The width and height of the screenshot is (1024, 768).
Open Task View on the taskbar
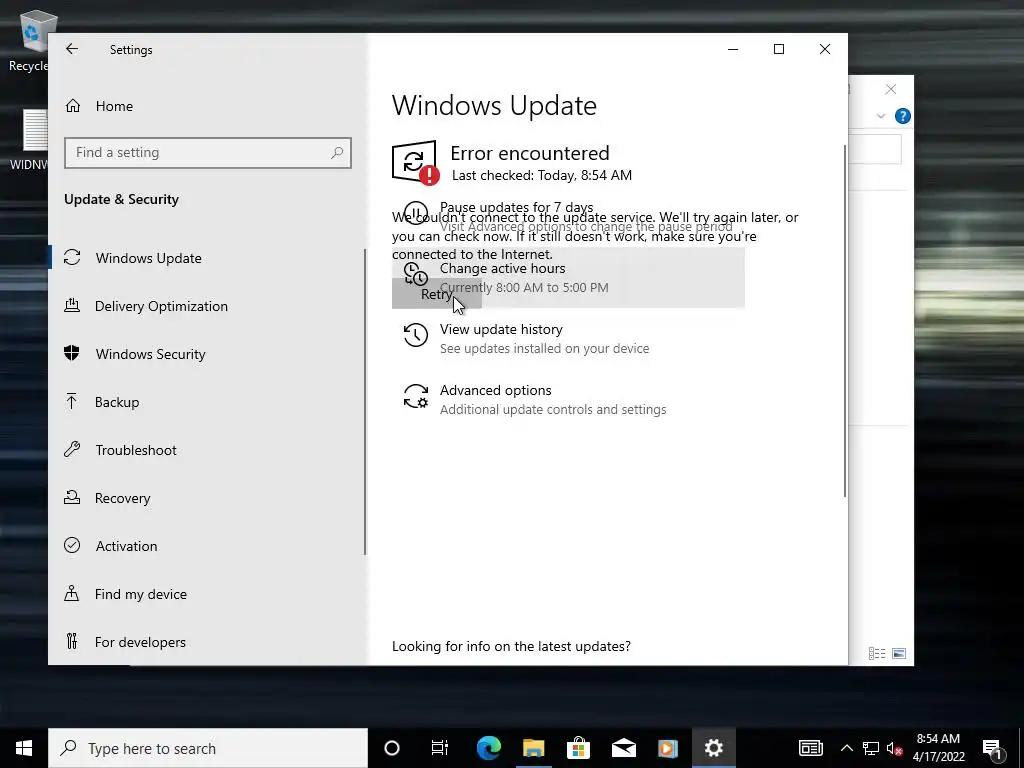[x=440, y=748]
